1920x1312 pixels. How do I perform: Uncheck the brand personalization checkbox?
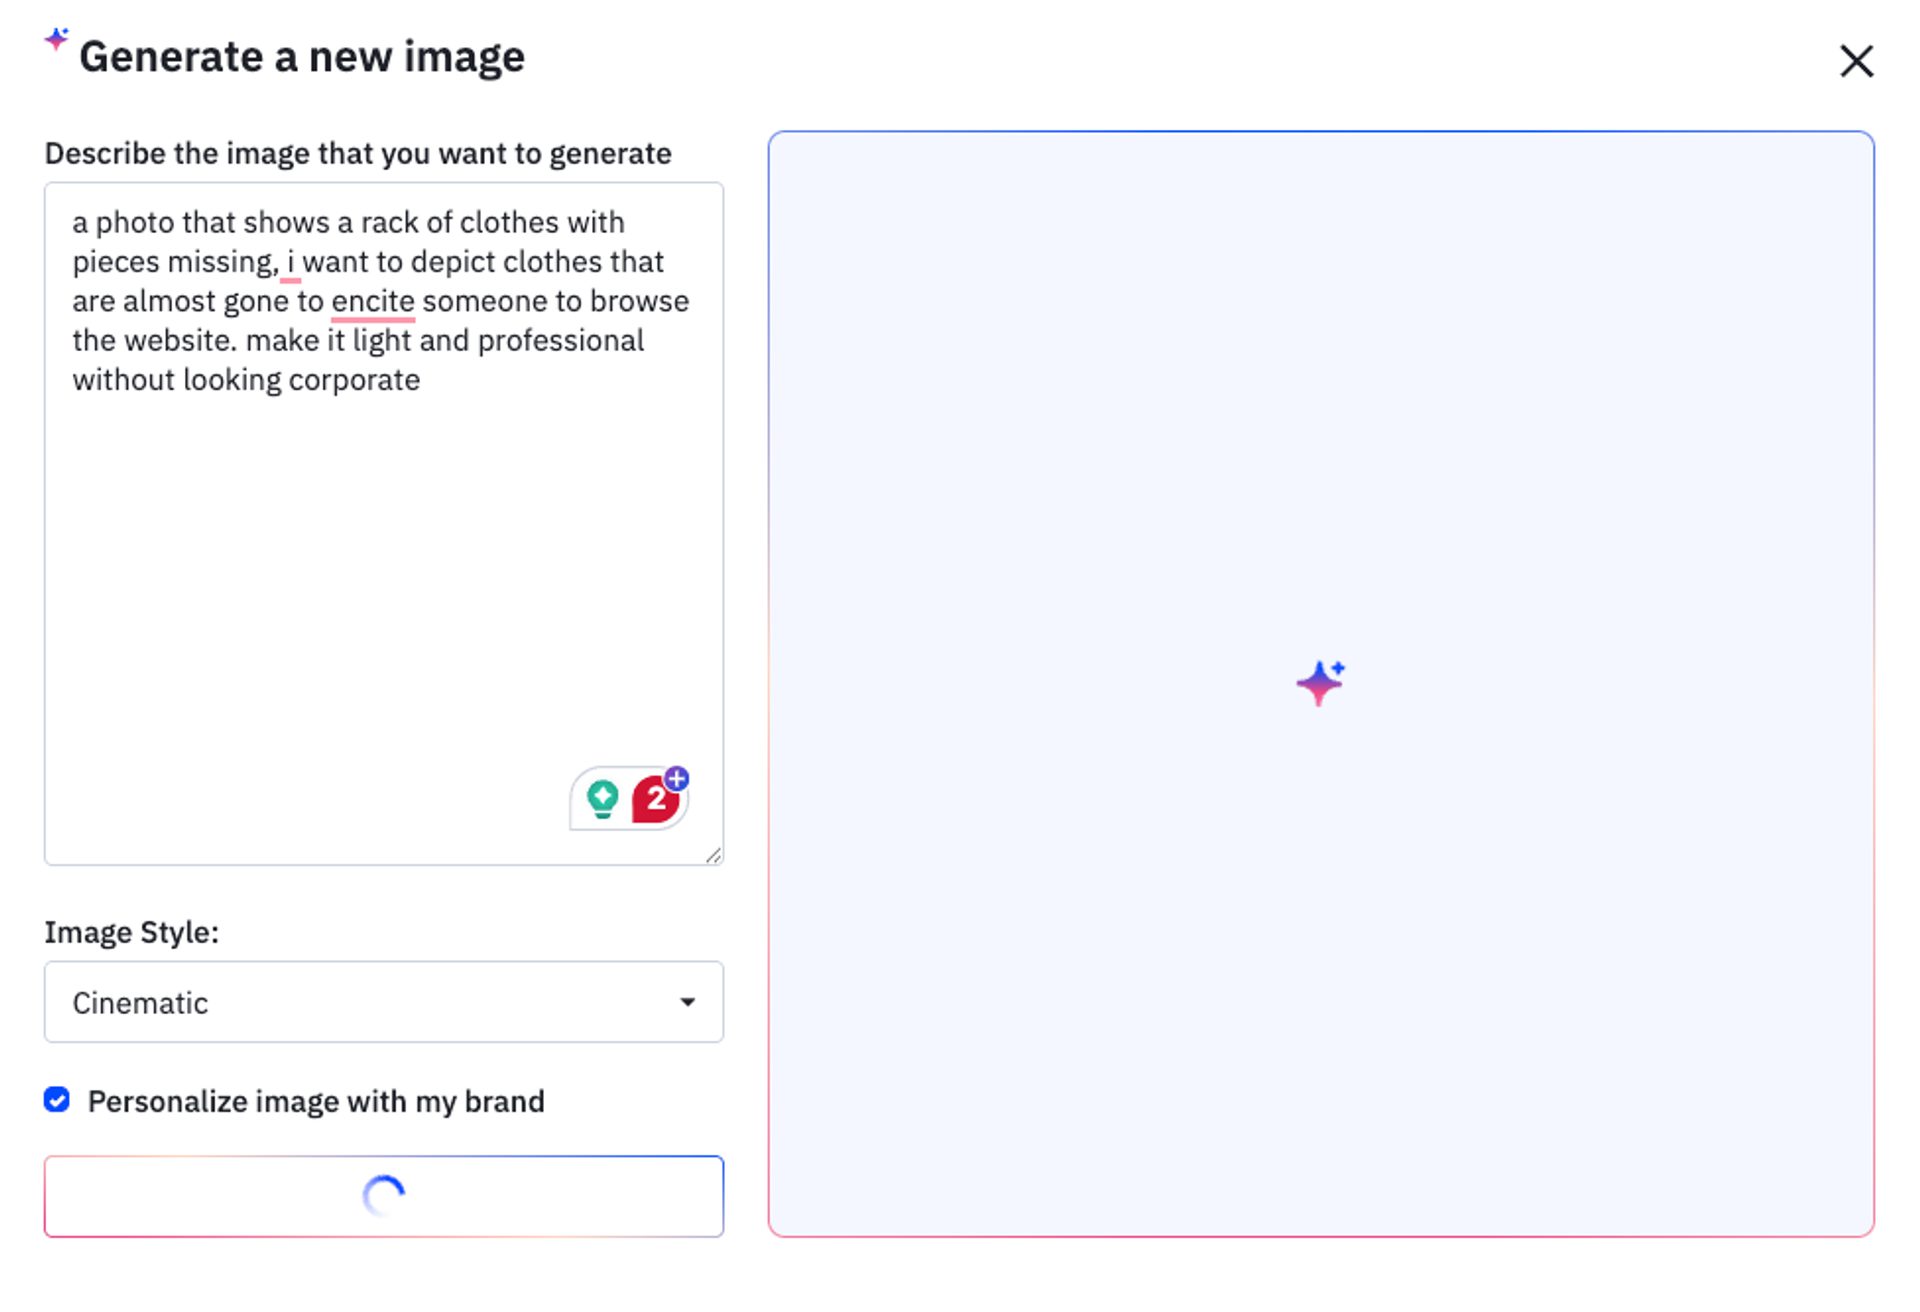57,1100
